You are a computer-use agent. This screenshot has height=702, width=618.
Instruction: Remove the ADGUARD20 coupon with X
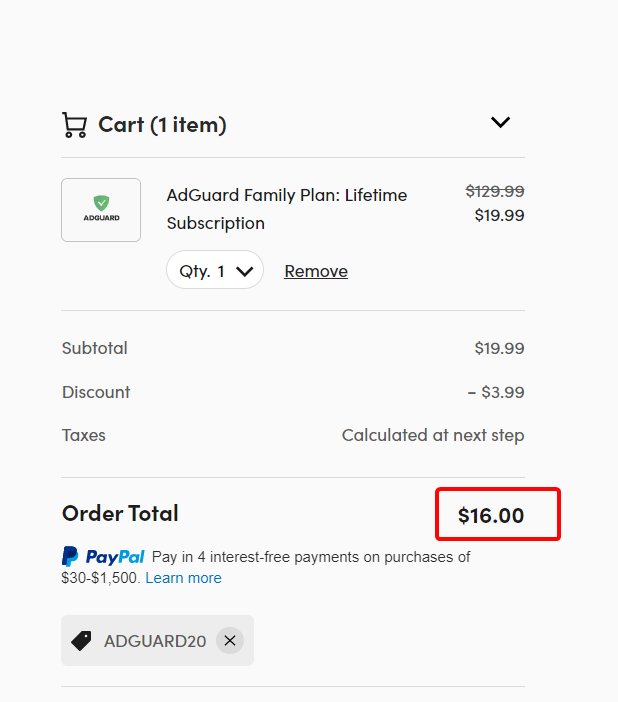click(230, 641)
